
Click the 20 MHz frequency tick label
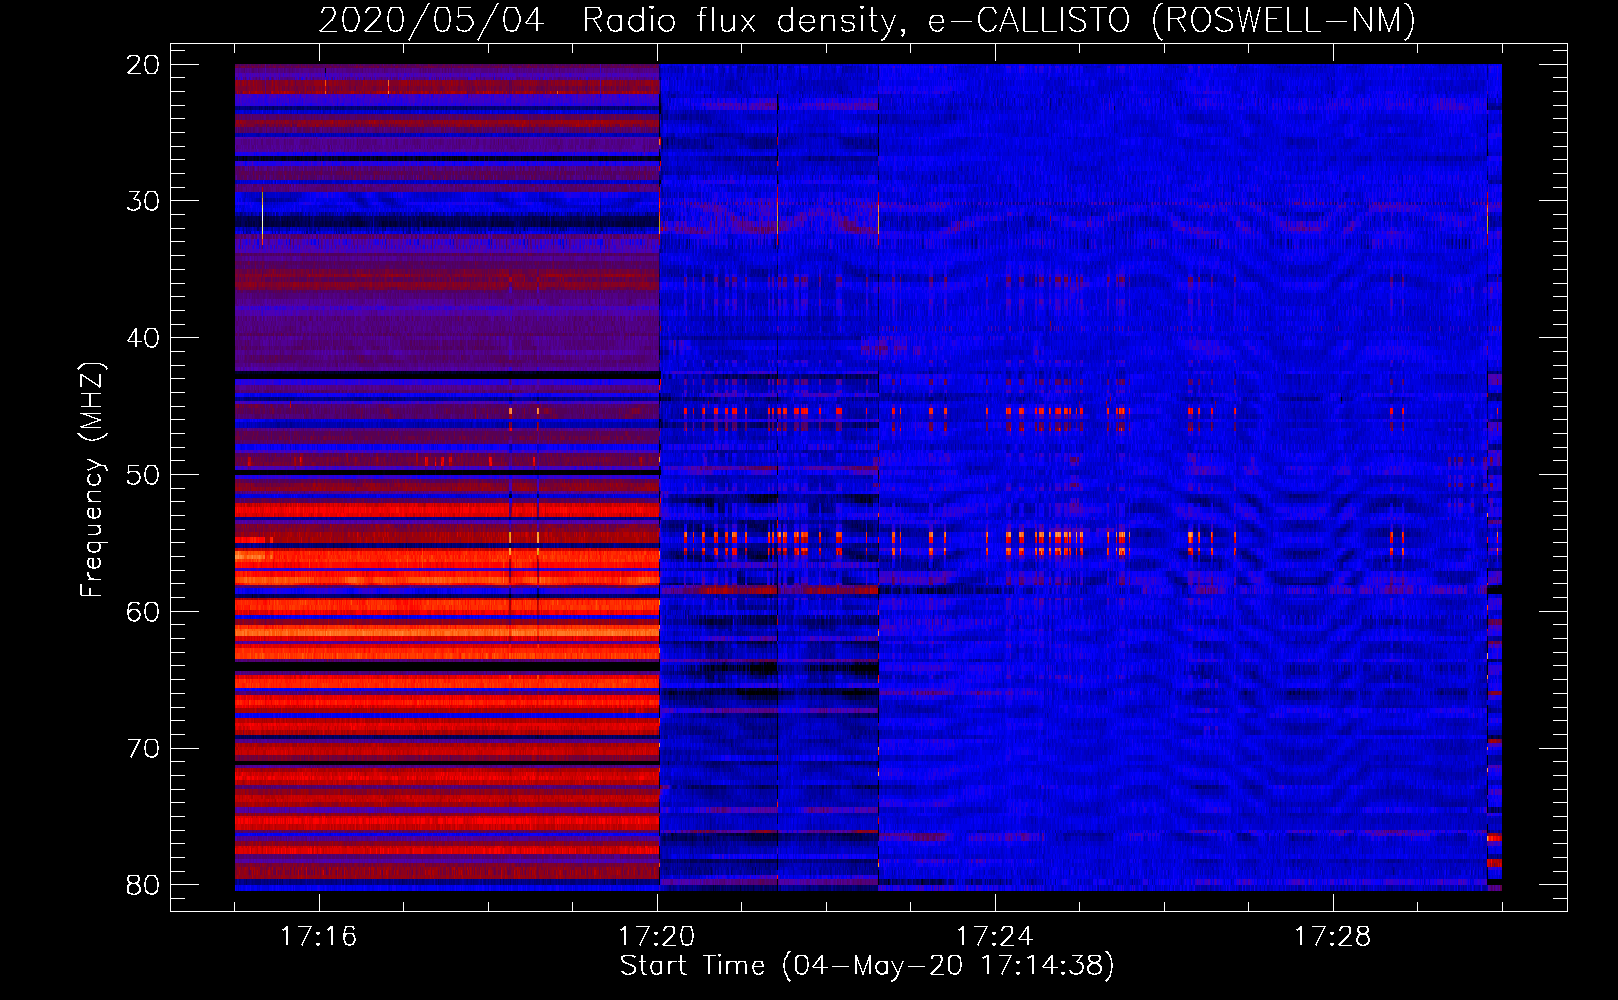click(143, 65)
